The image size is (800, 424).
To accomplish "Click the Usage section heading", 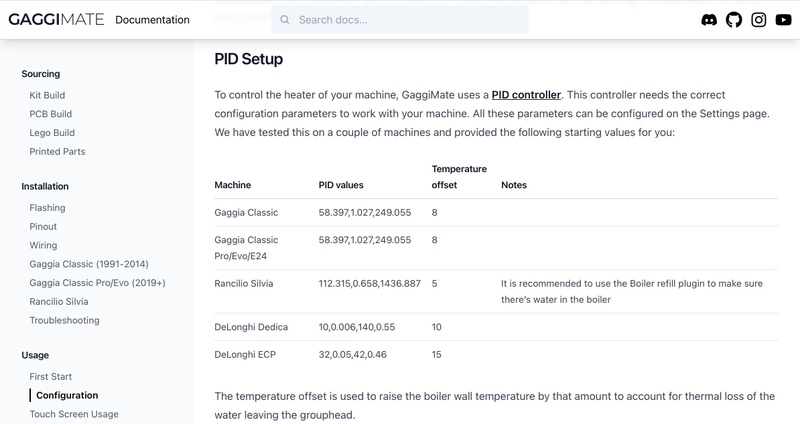I will pyautogui.click(x=35, y=355).
